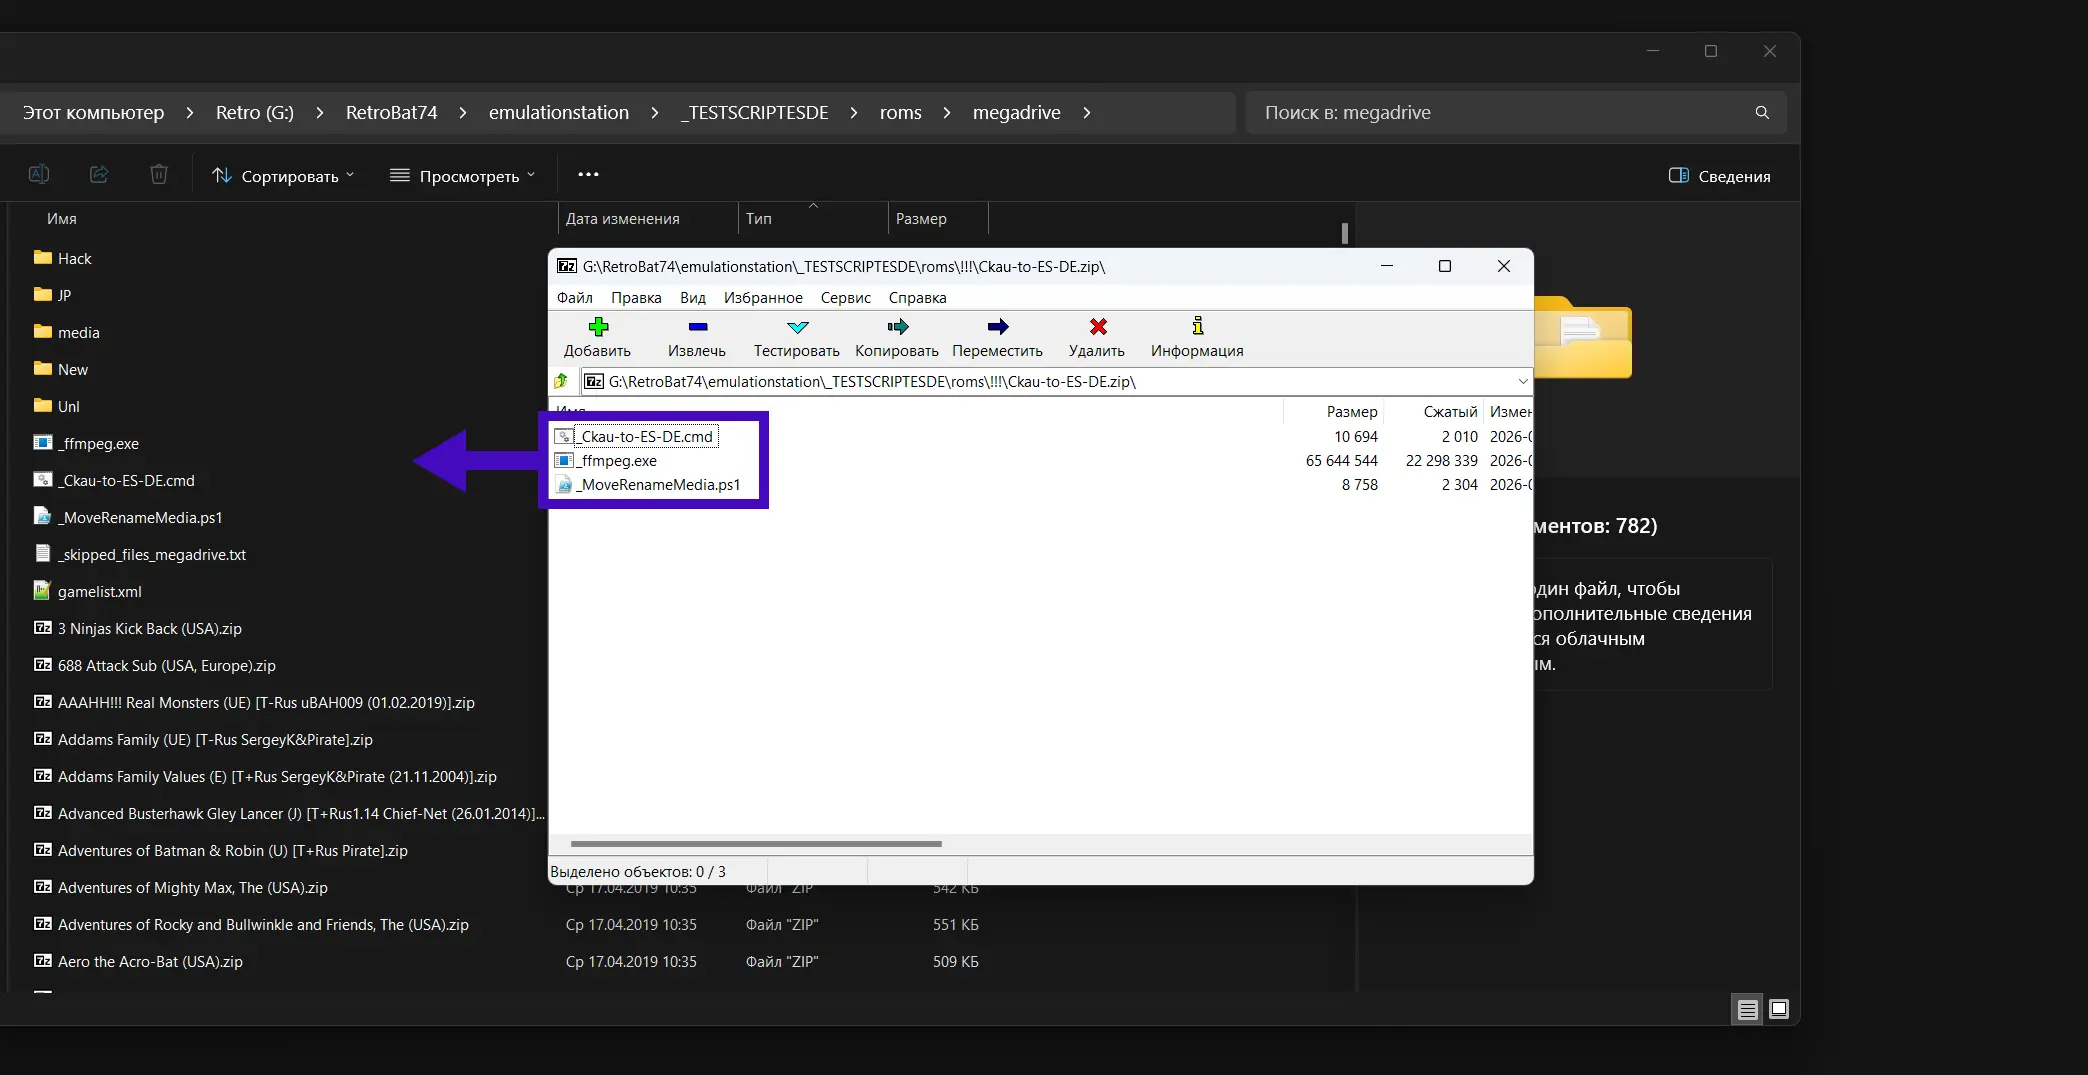
Task: Click the horizontal scrollbar in 7-Zip list
Action: (x=756, y=844)
